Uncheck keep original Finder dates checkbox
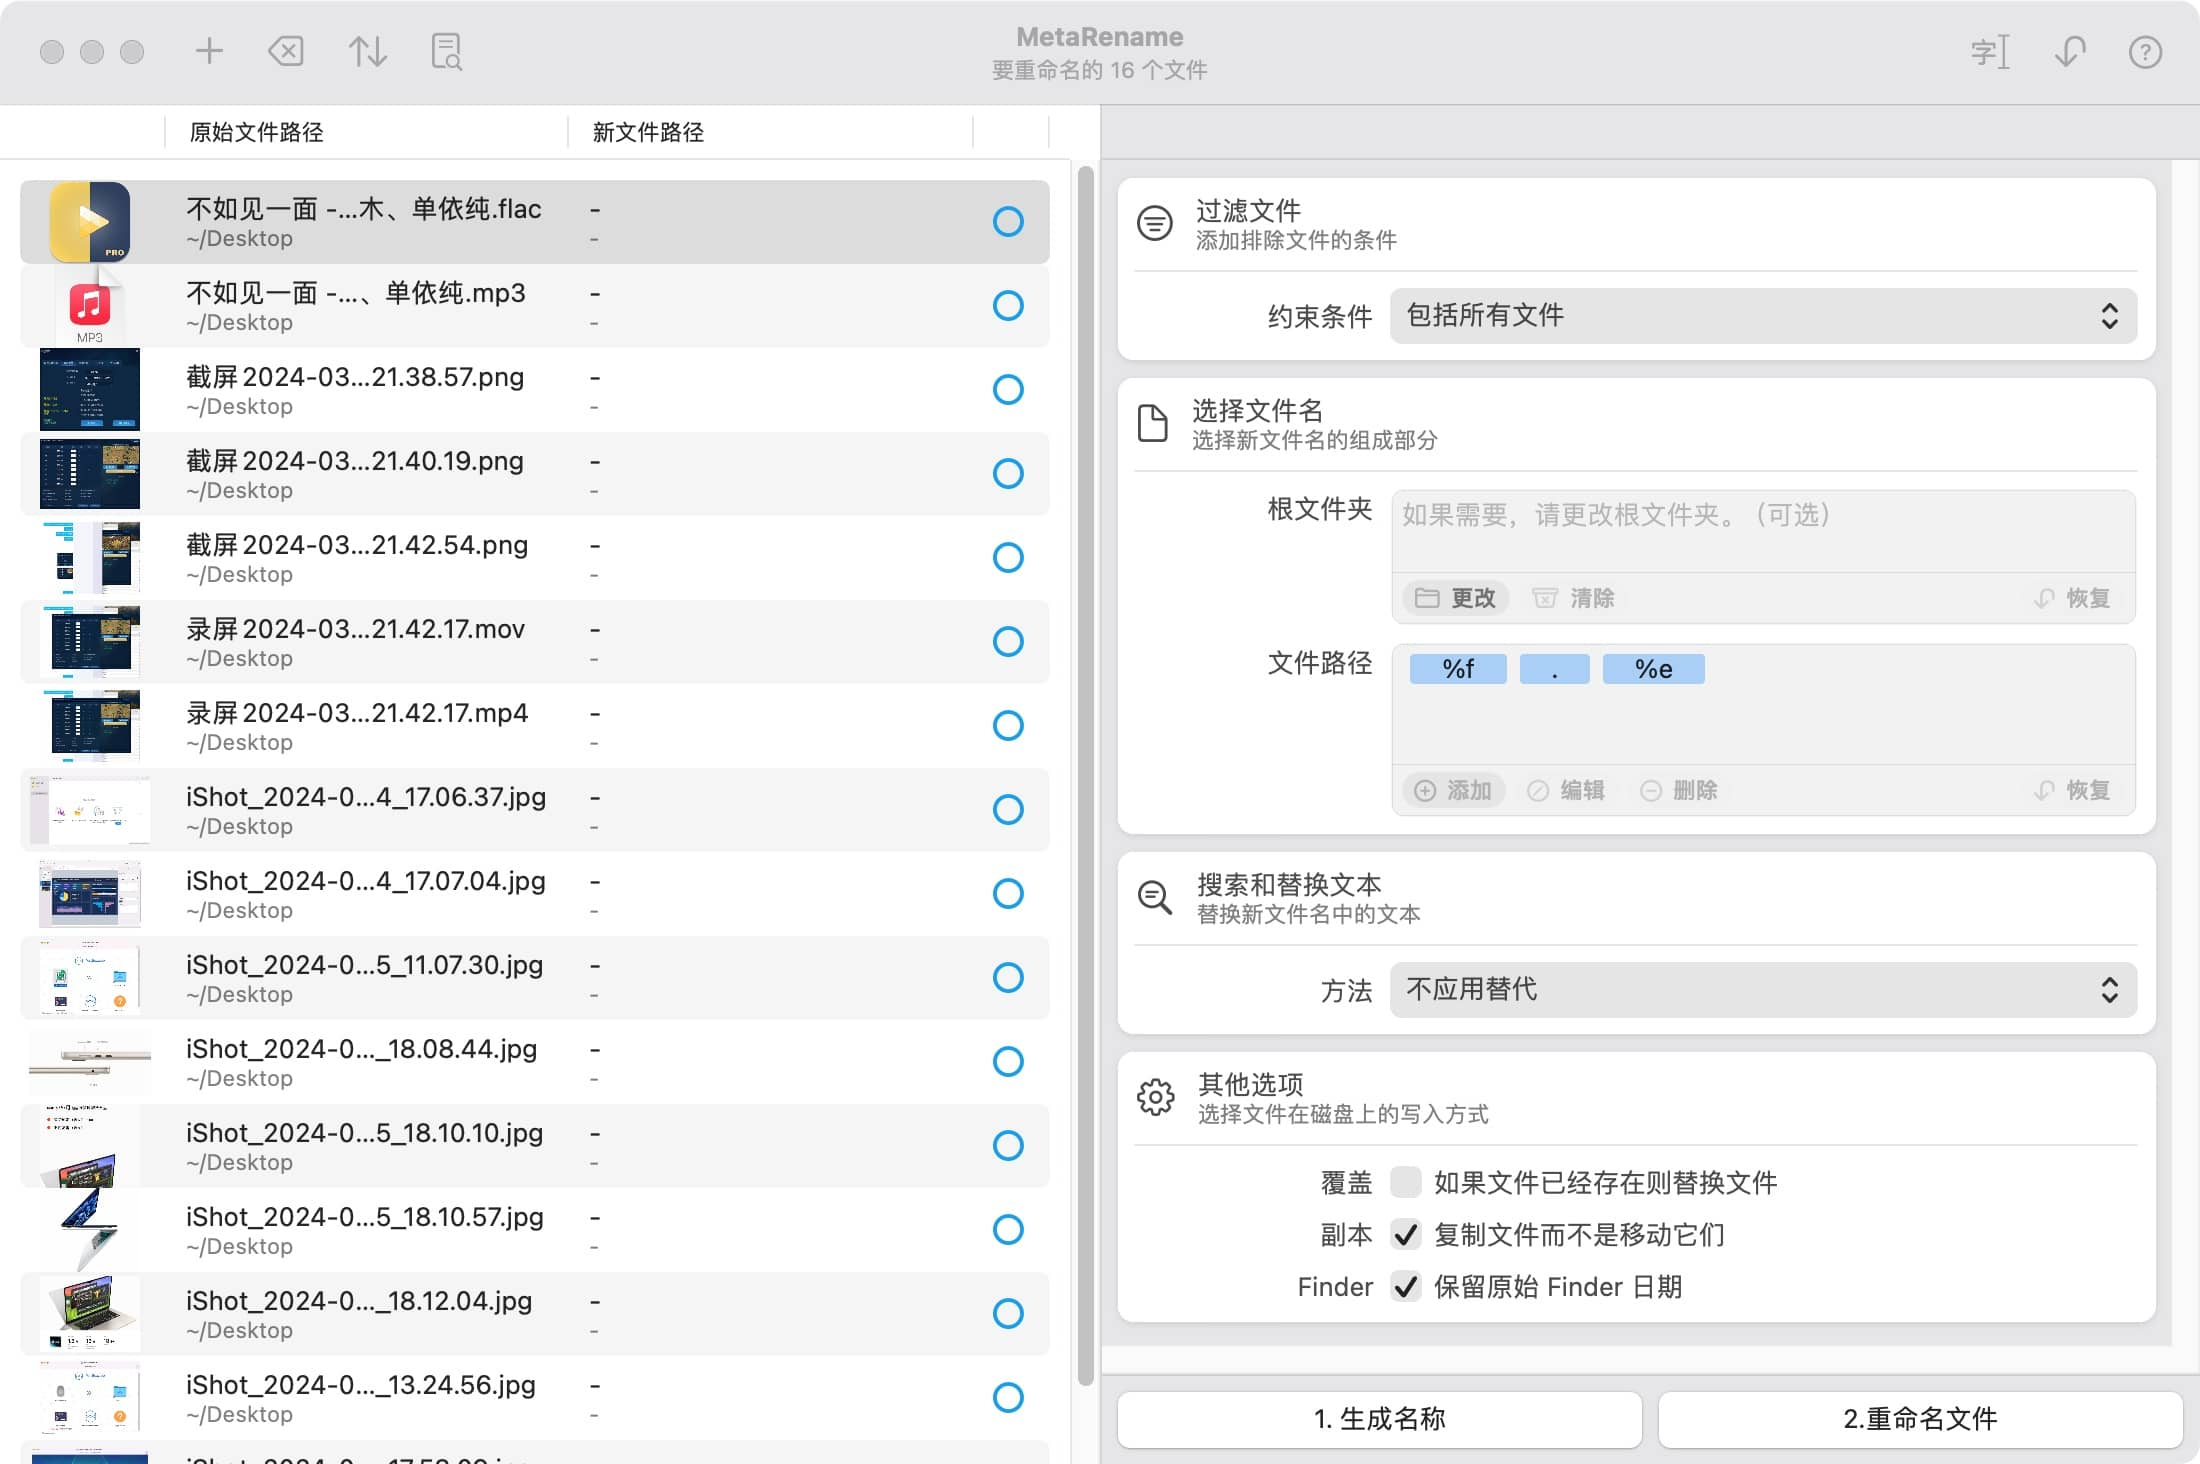The width and height of the screenshot is (2200, 1464). click(1405, 1286)
